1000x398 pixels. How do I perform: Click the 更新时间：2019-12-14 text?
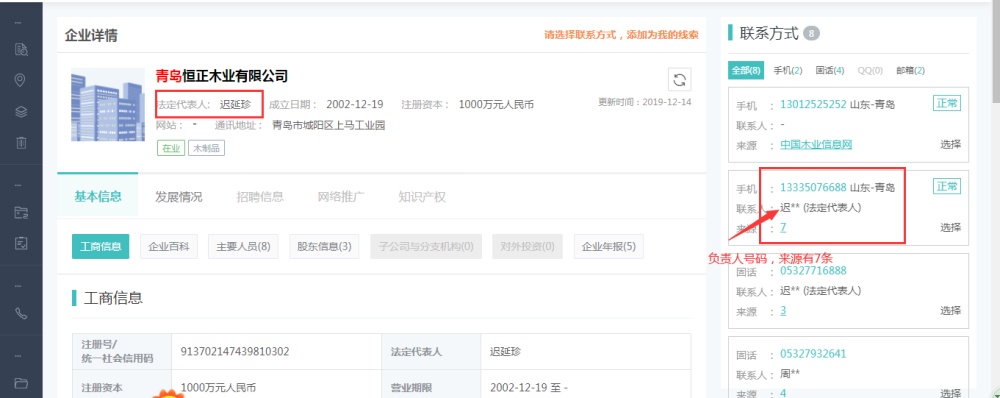645,101
